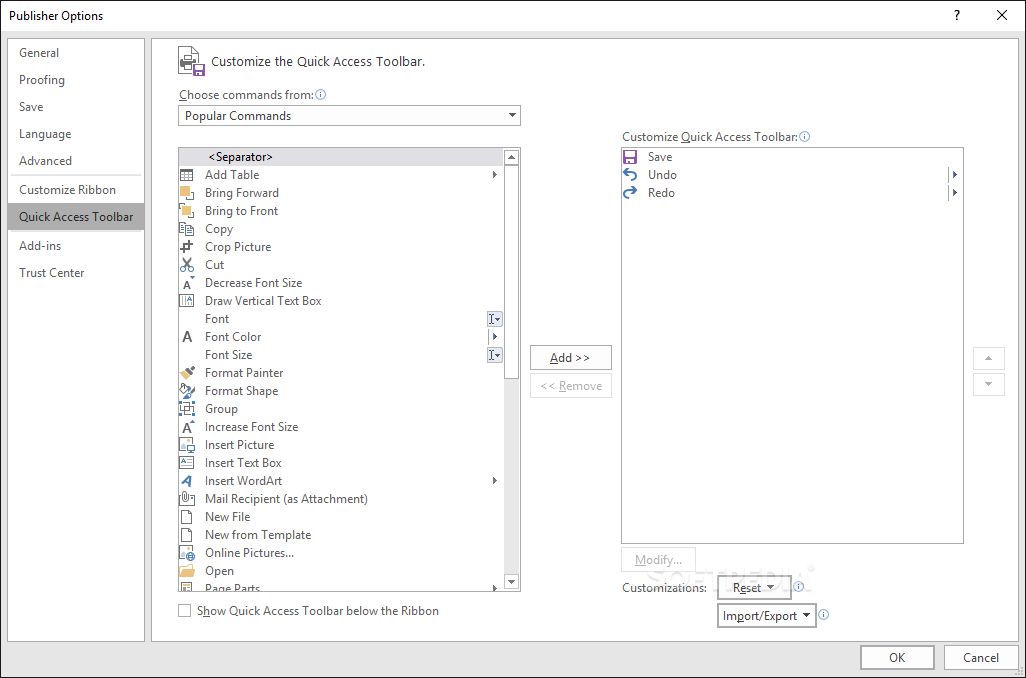Viewport: 1026px width, 678px height.
Task: Switch to the Proofing category
Action: click(76, 80)
